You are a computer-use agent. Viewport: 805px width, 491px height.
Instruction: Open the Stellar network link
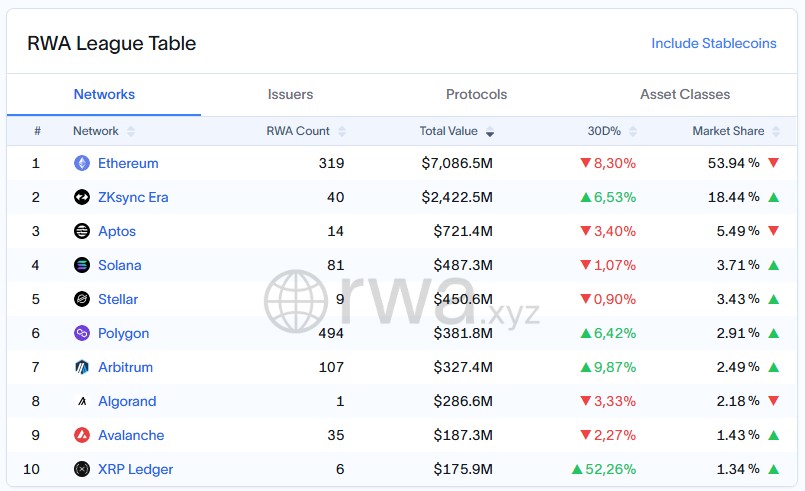click(118, 299)
